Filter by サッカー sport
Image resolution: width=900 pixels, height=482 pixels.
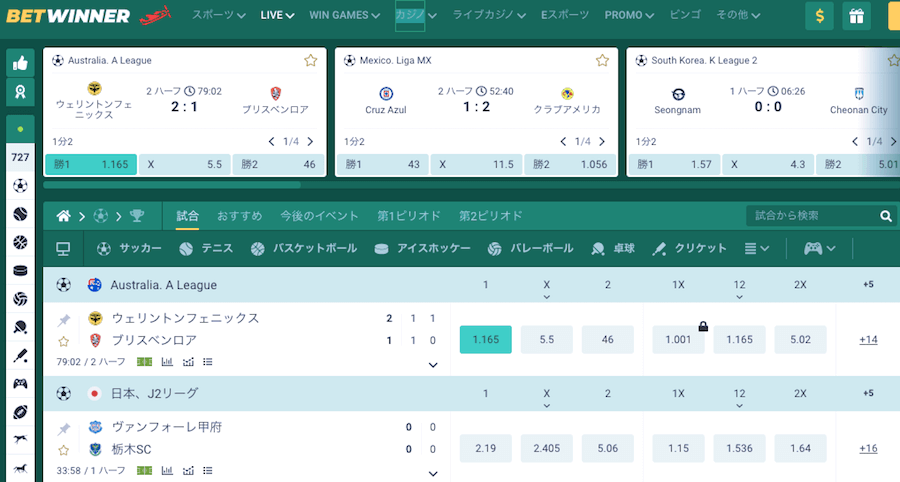pos(129,248)
